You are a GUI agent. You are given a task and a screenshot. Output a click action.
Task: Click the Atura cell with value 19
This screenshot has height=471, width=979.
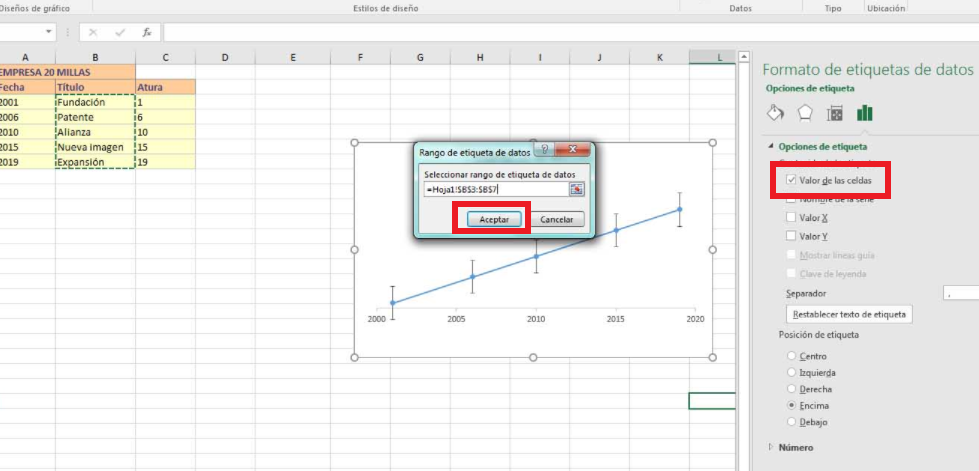click(x=165, y=162)
